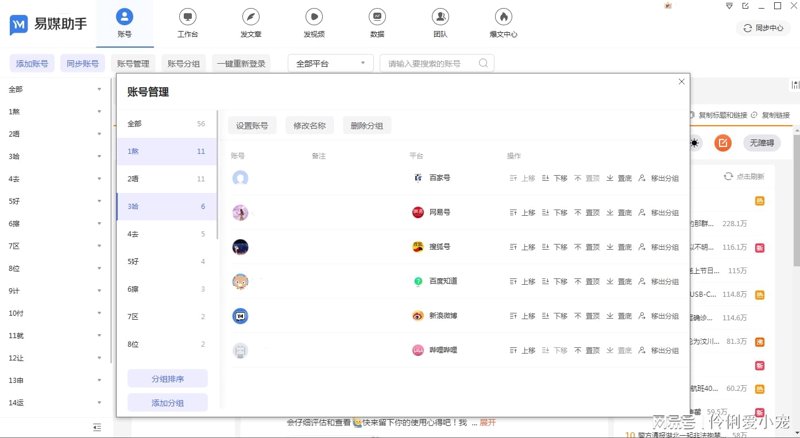Toggle the 无障碍 accessibility pill
The height and width of the screenshot is (438, 800).
[762, 143]
